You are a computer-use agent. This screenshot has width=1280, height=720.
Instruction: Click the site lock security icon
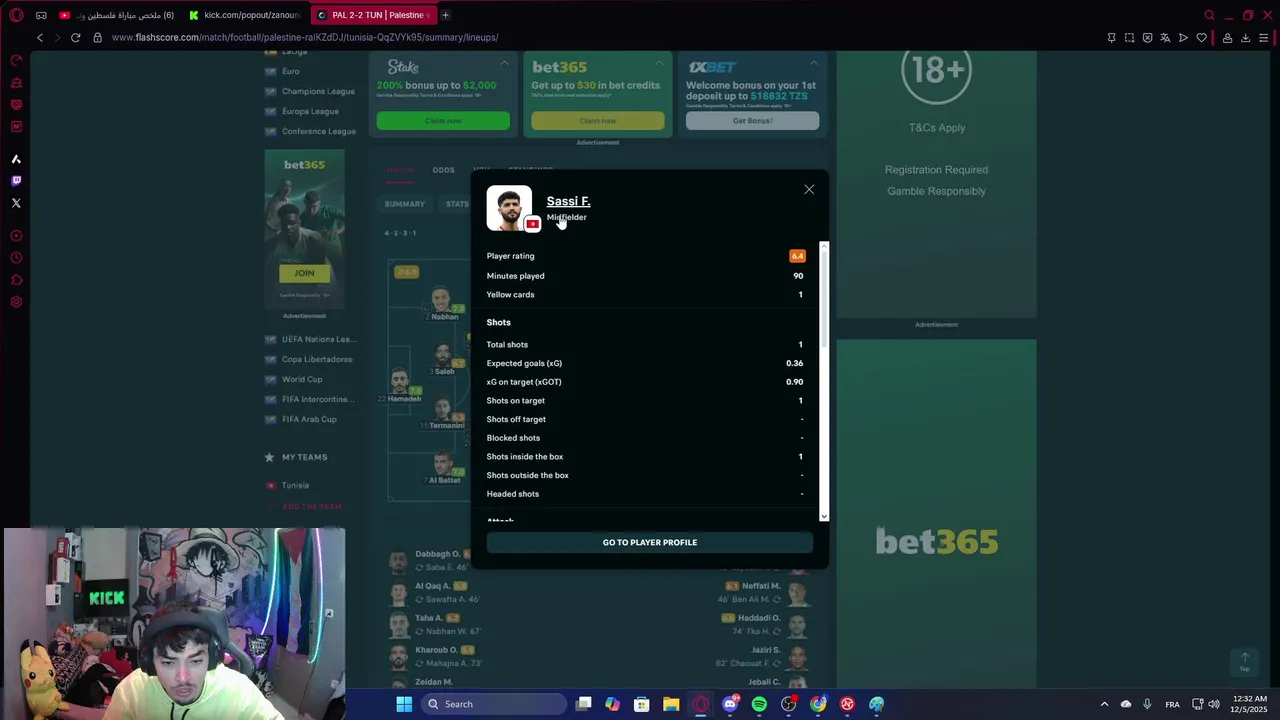[x=97, y=37]
